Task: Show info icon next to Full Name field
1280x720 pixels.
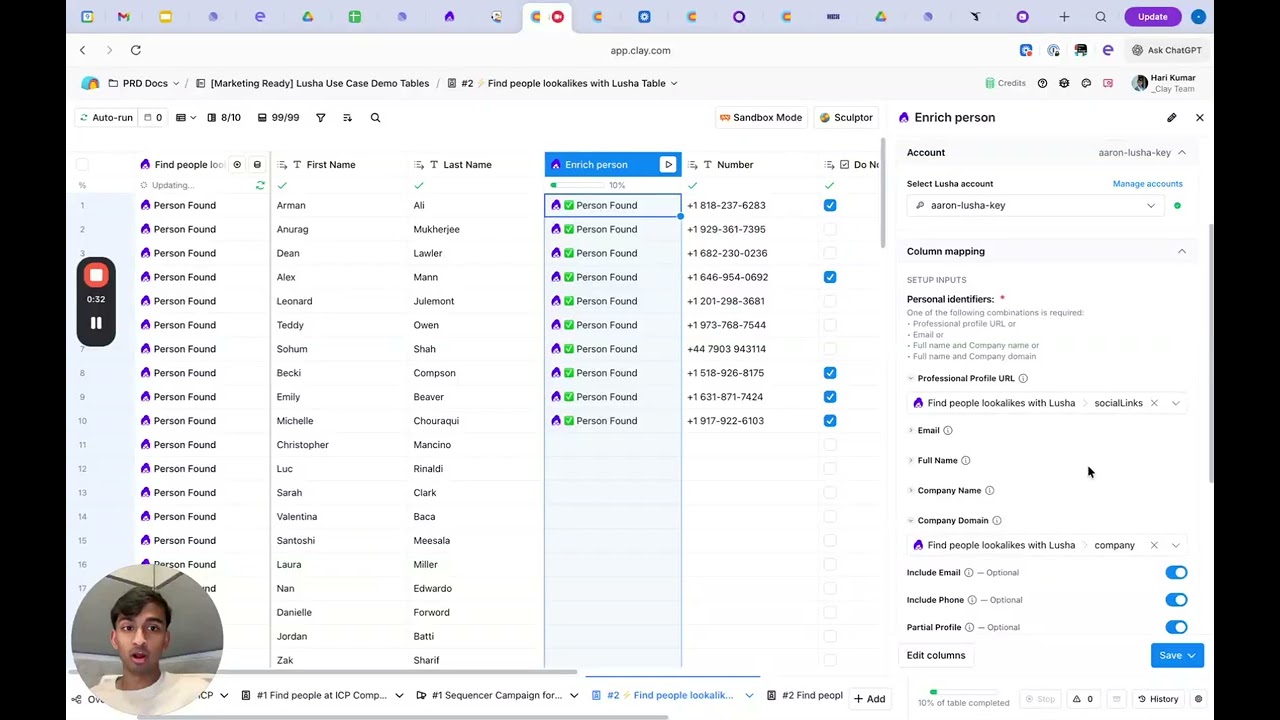Action: 965,460
